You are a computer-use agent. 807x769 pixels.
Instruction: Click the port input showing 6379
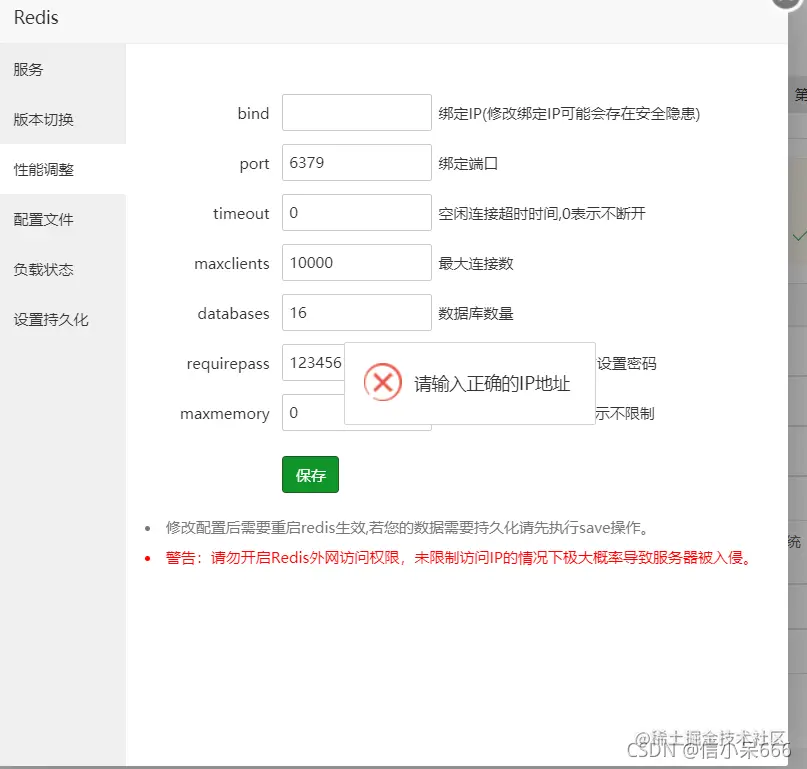pos(356,163)
